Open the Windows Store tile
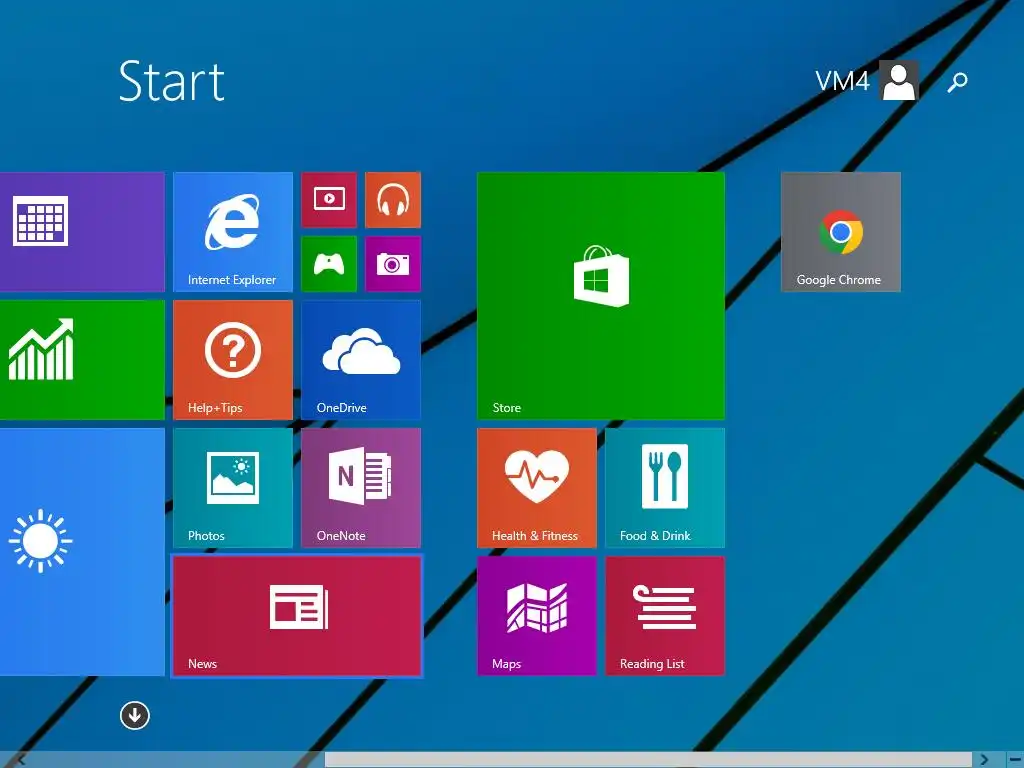This screenshot has width=1024, height=768. tap(601, 296)
